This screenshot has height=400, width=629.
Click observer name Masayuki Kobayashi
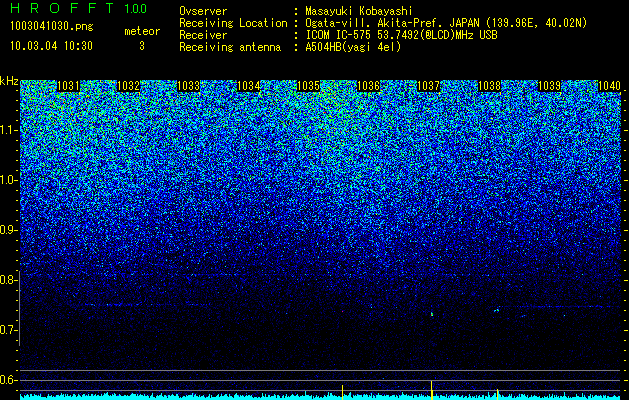[359, 11]
